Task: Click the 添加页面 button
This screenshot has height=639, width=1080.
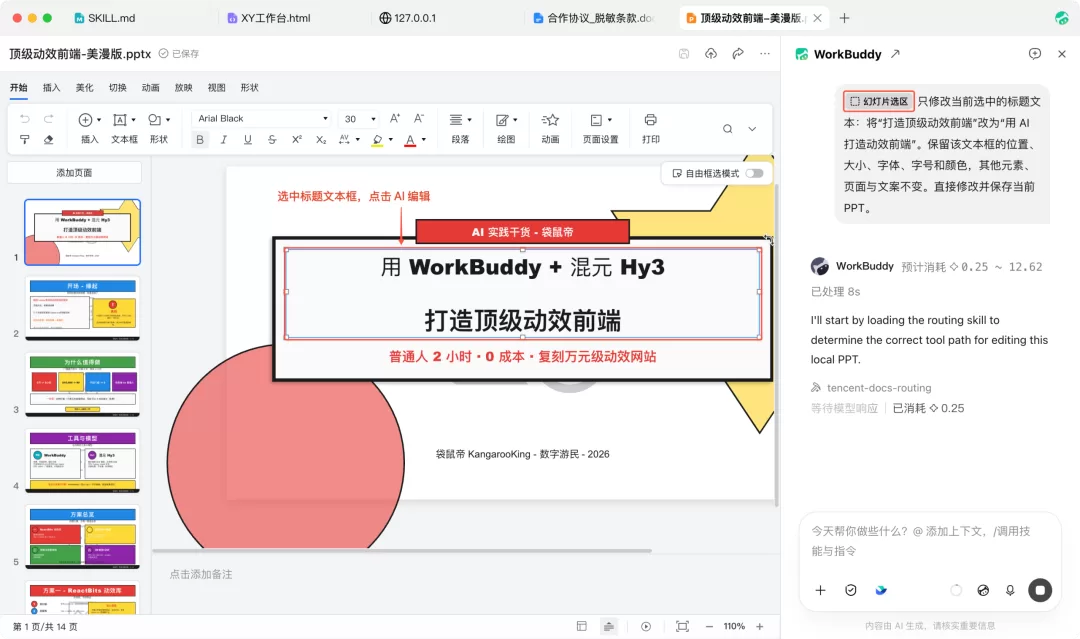Action: (x=74, y=173)
